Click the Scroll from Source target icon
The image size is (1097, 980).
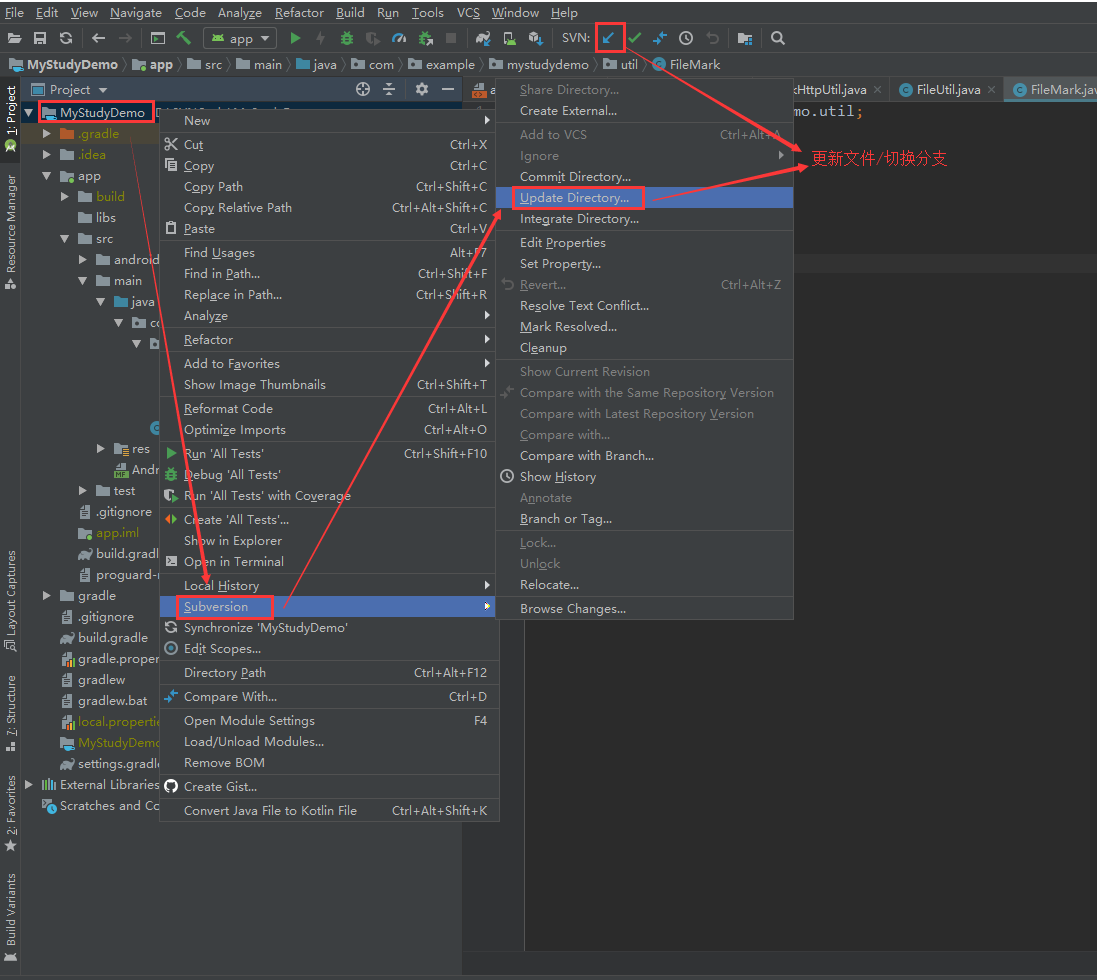pyautogui.click(x=362, y=89)
